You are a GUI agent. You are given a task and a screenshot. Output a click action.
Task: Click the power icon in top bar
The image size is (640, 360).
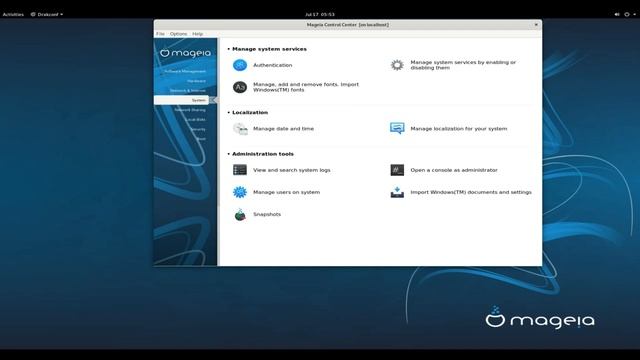627,14
